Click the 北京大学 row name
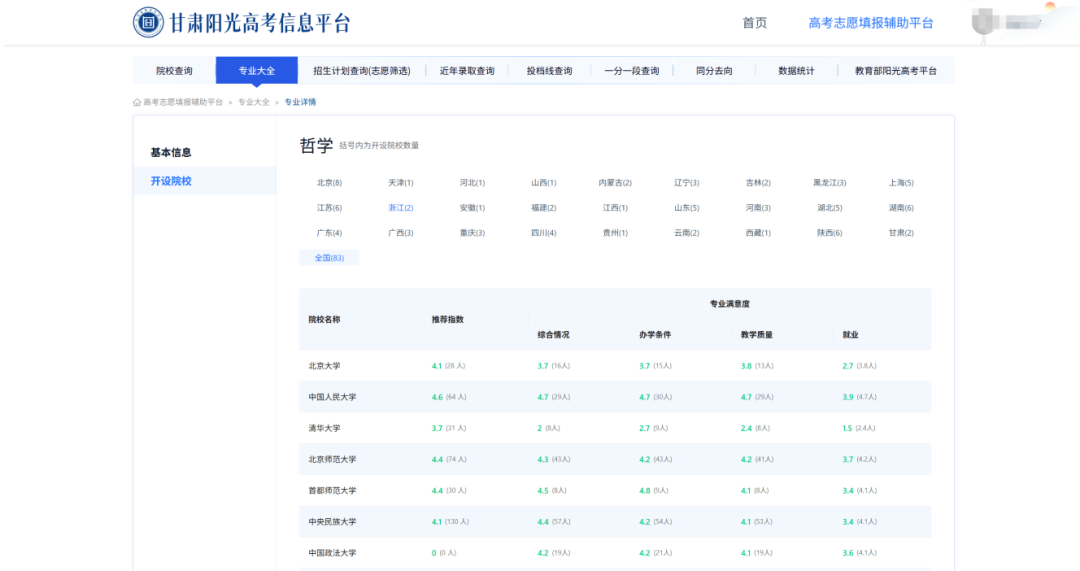This screenshot has height=571, width=1080. [324, 366]
